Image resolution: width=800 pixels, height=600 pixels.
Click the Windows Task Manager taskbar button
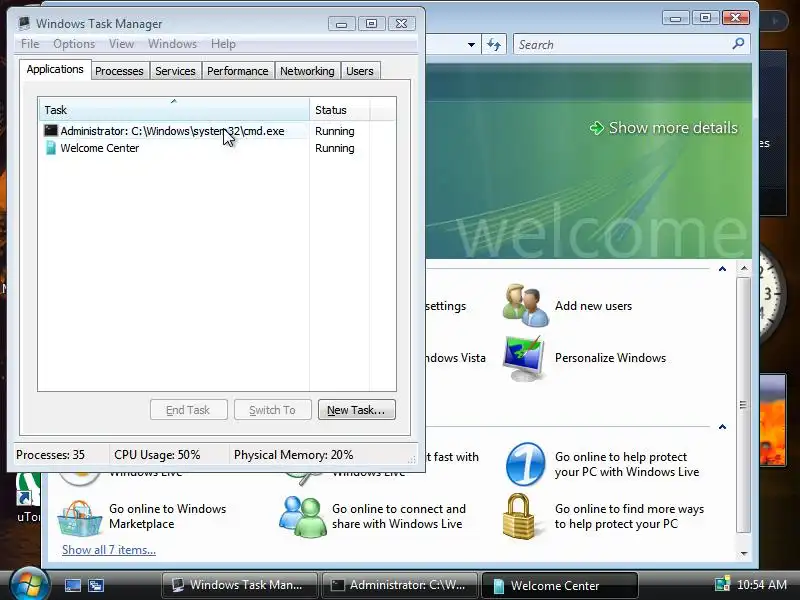point(239,585)
